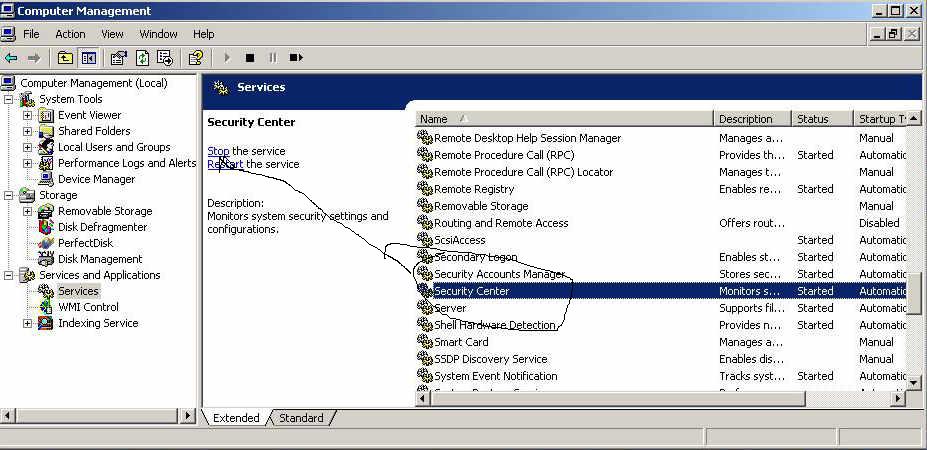The width and height of the screenshot is (927, 450).
Task: Sort by the Description column header
Action: click(753, 119)
